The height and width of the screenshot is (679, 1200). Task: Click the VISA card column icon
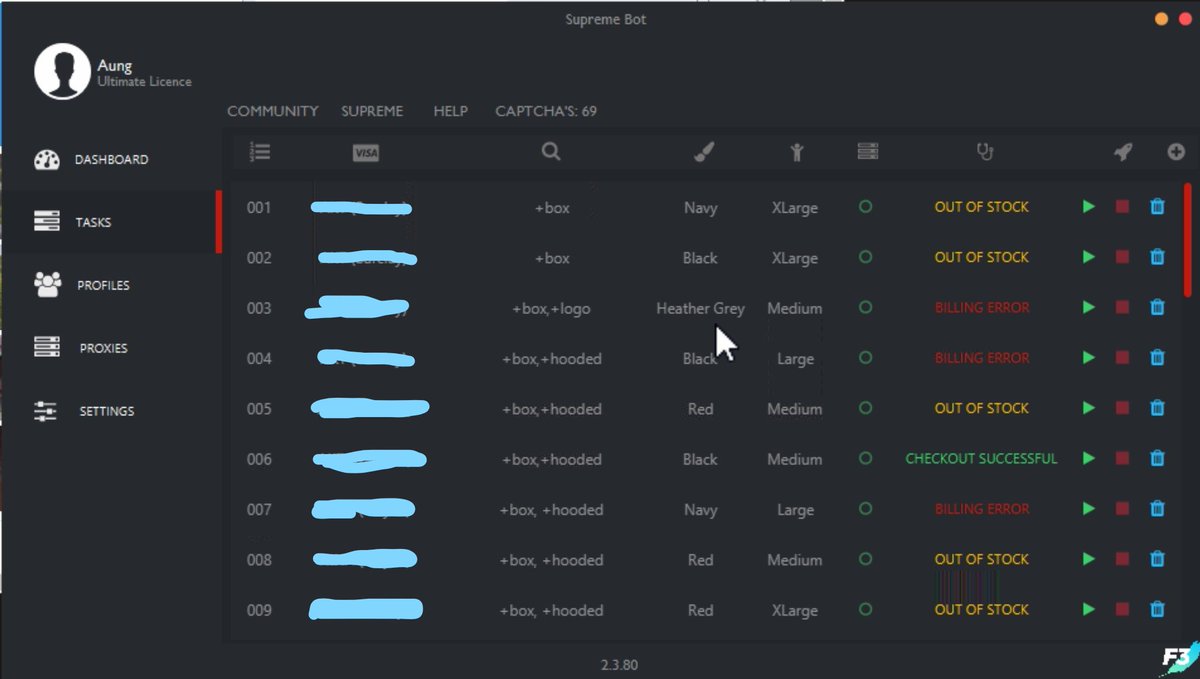(366, 153)
